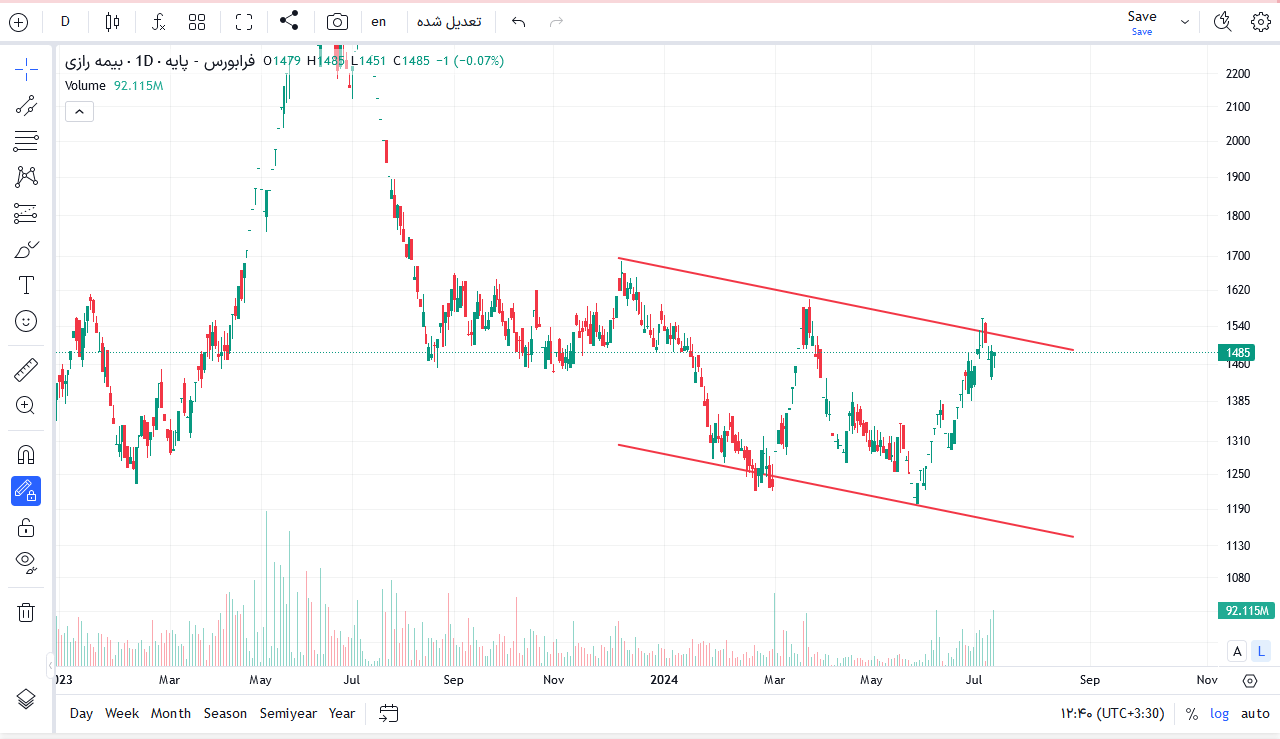The height and width of the screenshot is (739, 1280).
Task: Undo the last chart action
Action: coord(518,22)
